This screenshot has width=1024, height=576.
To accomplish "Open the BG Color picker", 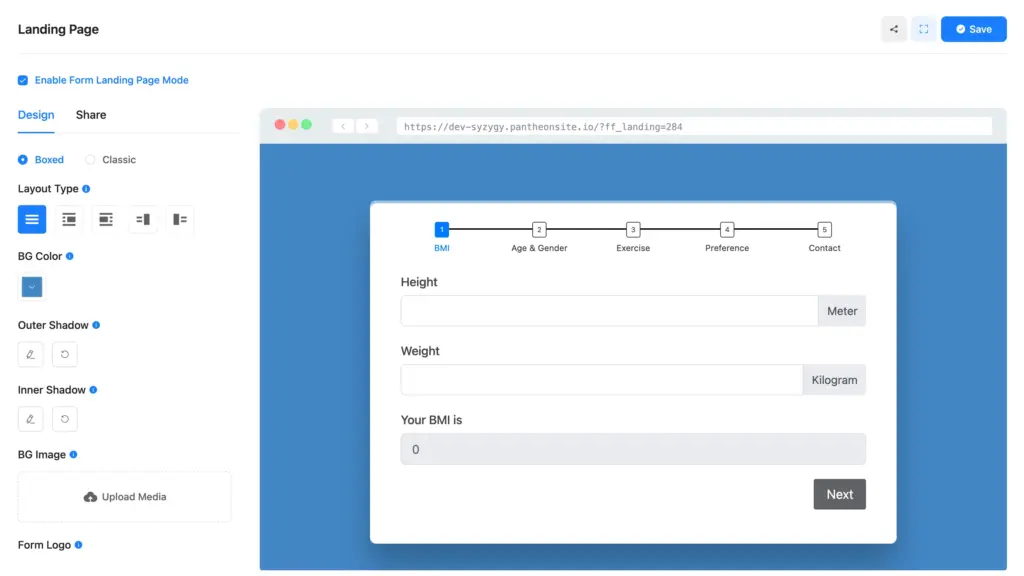I will coord(31,287).
